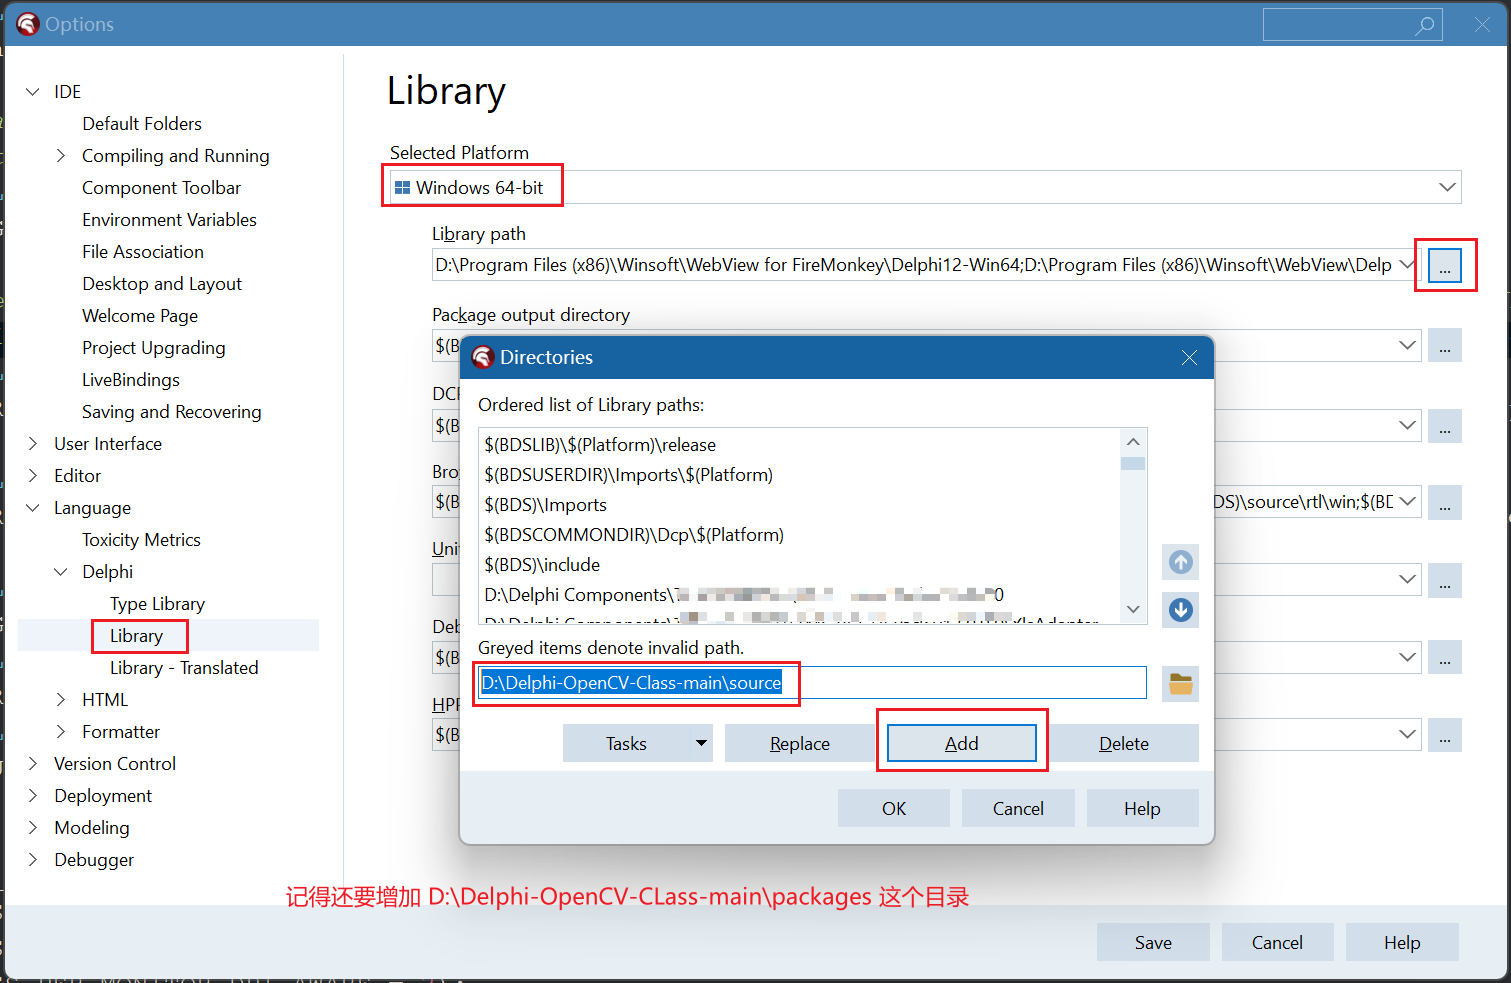Screen dimensions: 1511x983
Task: Click Cancel in Options window
Action: (1277, 942)
